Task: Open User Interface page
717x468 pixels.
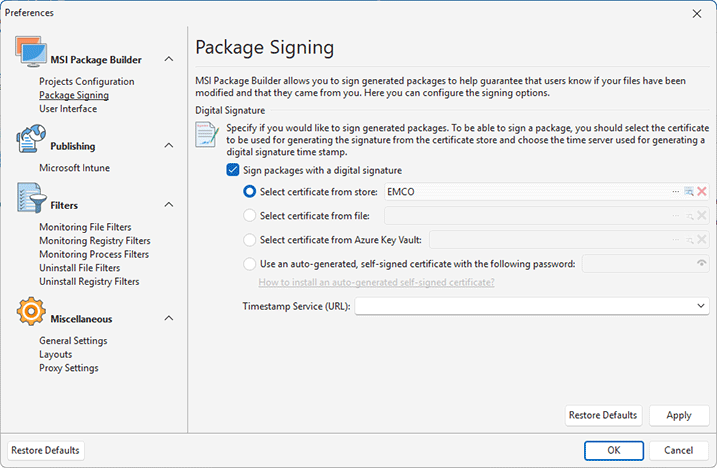Action: pos(68,109)
